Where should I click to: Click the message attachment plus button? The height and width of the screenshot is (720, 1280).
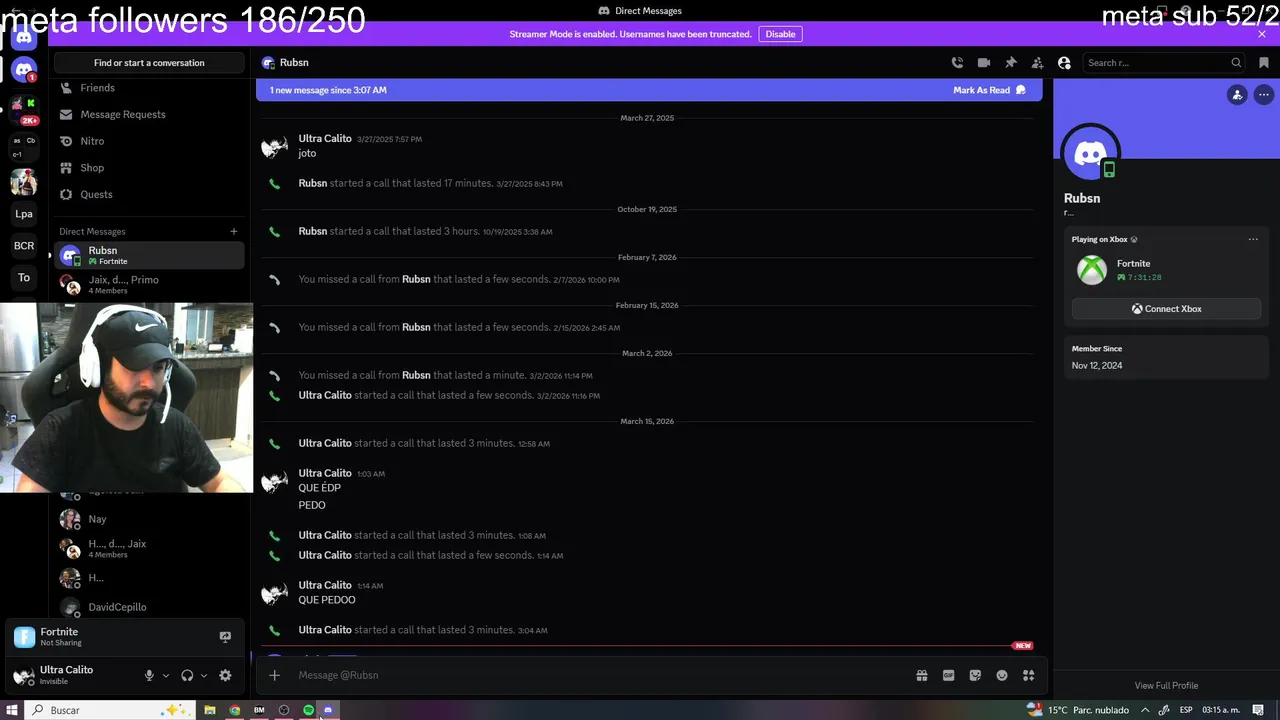click(x=274, y=675)
